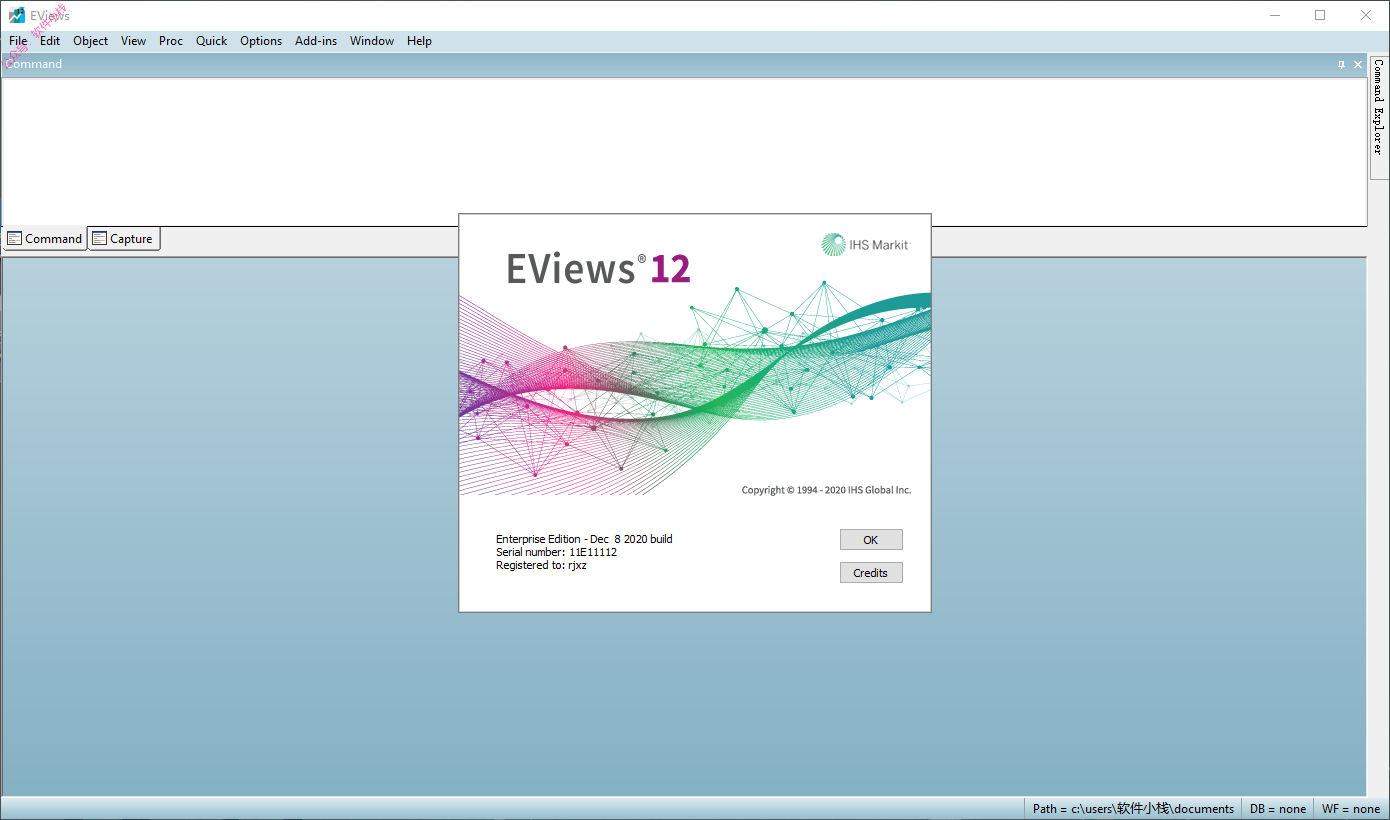Open the View menu
This screenshot has height=820, width=1390.
click(x=133, y=41)
